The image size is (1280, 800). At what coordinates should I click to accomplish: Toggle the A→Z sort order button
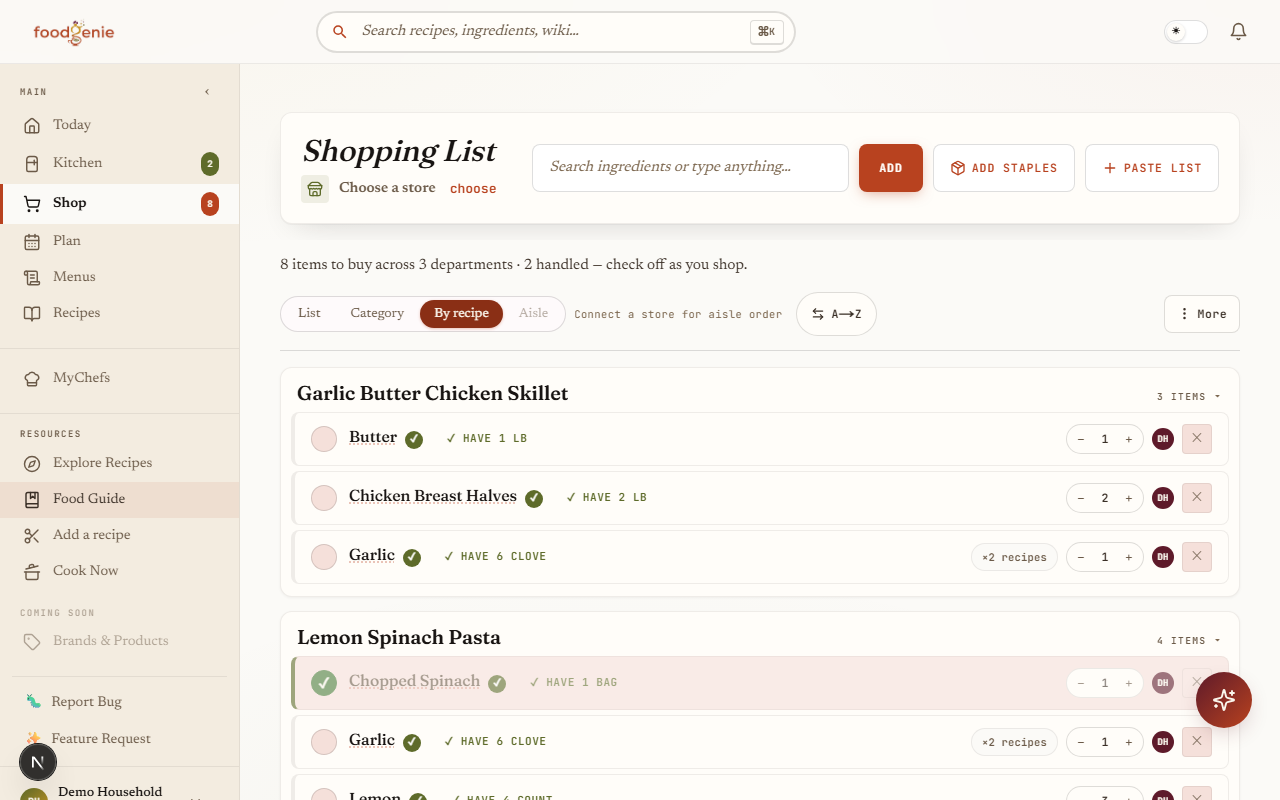(836, 314)
